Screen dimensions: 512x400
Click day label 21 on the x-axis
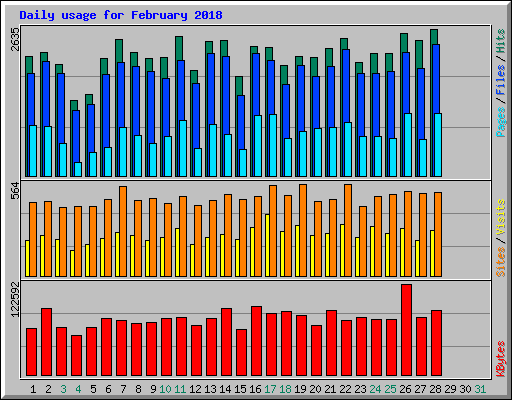330,389
